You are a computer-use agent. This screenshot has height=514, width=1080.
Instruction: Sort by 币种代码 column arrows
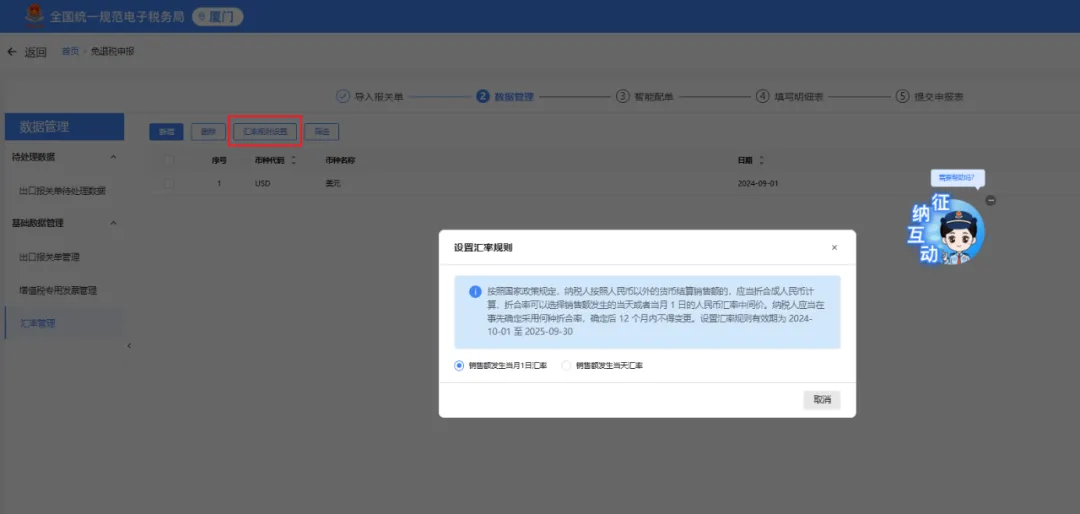pos(293,161)
